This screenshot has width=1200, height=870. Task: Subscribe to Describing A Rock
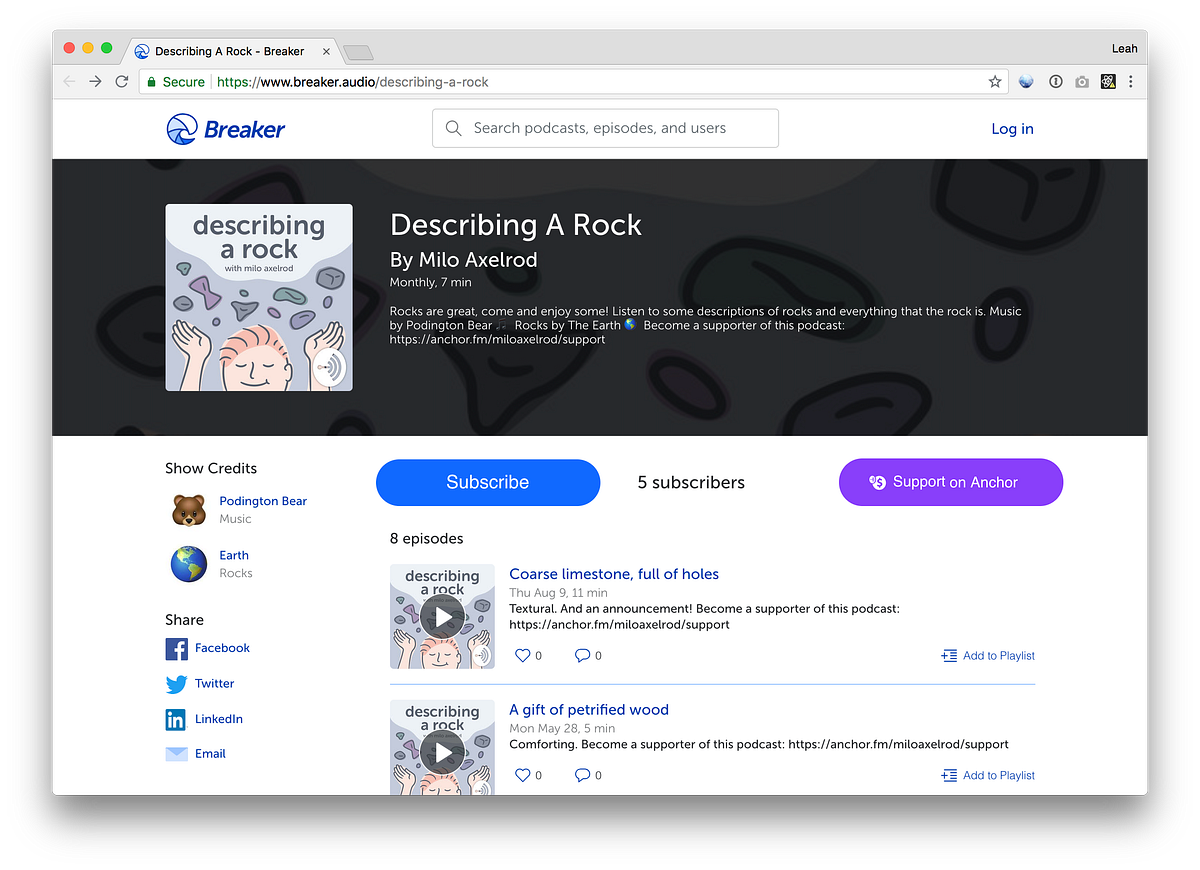[x=487, y=482]
